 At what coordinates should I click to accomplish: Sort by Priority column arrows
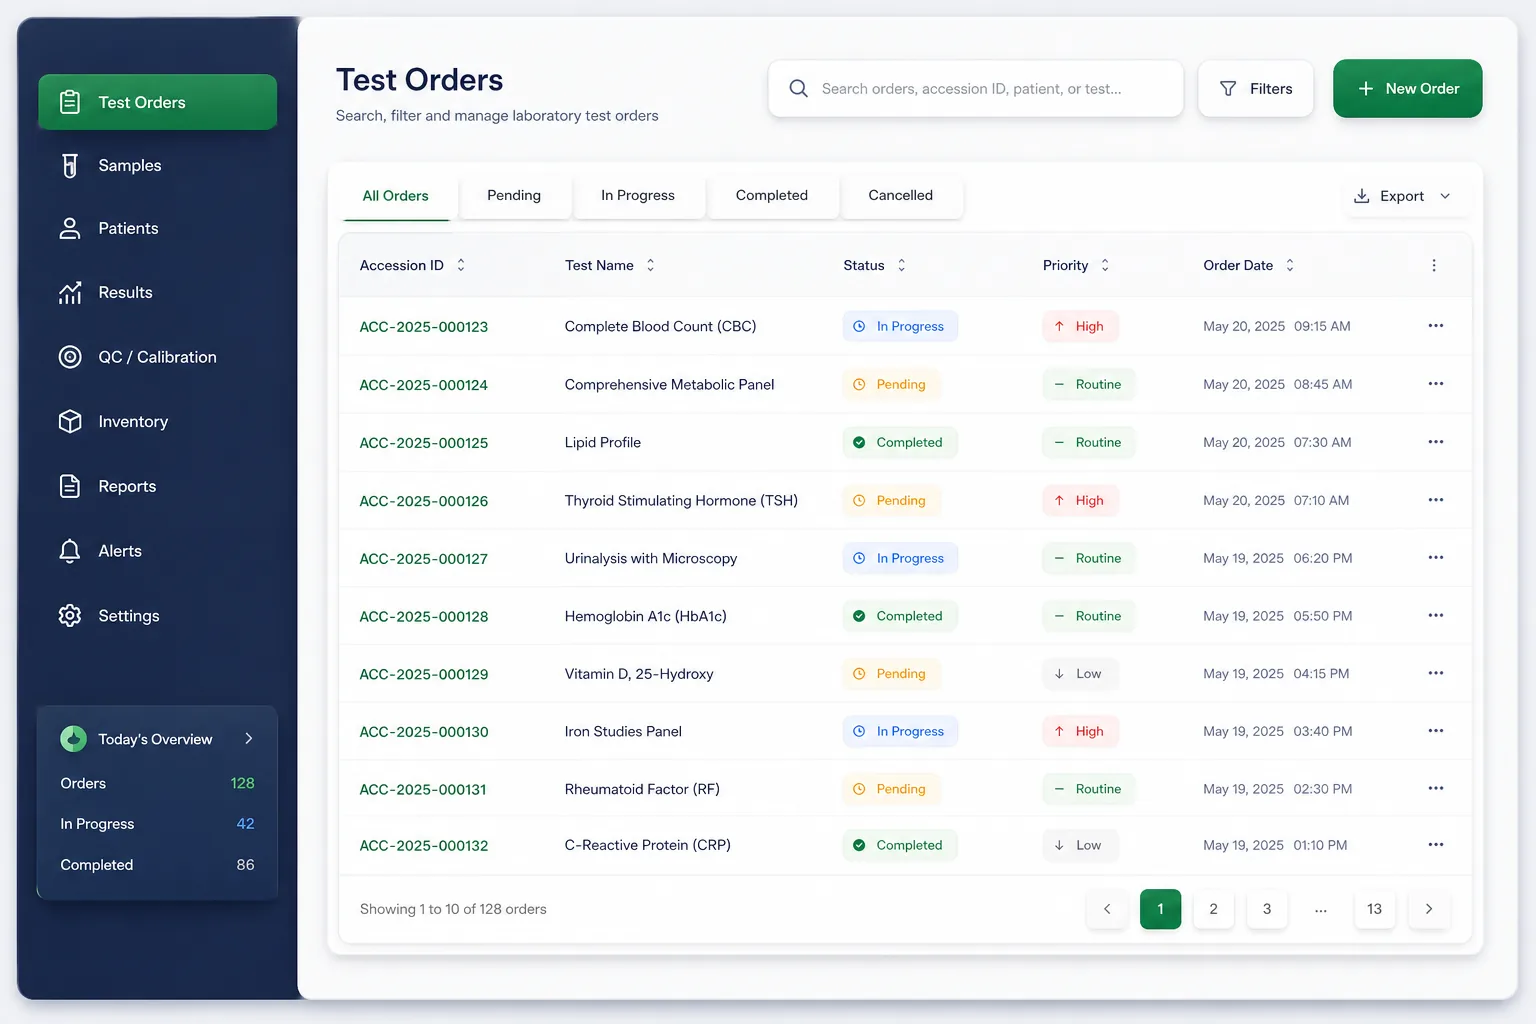point(1105,265)
